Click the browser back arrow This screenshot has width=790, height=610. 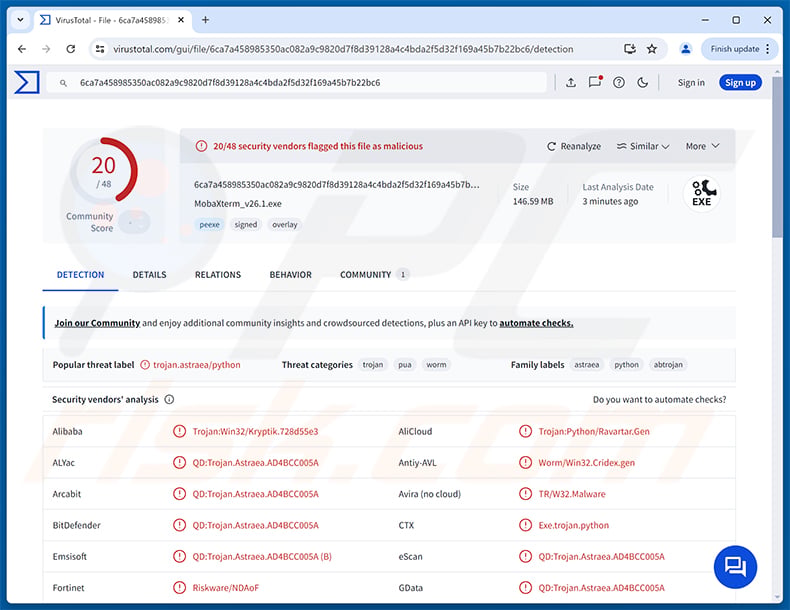click(22, 49)
